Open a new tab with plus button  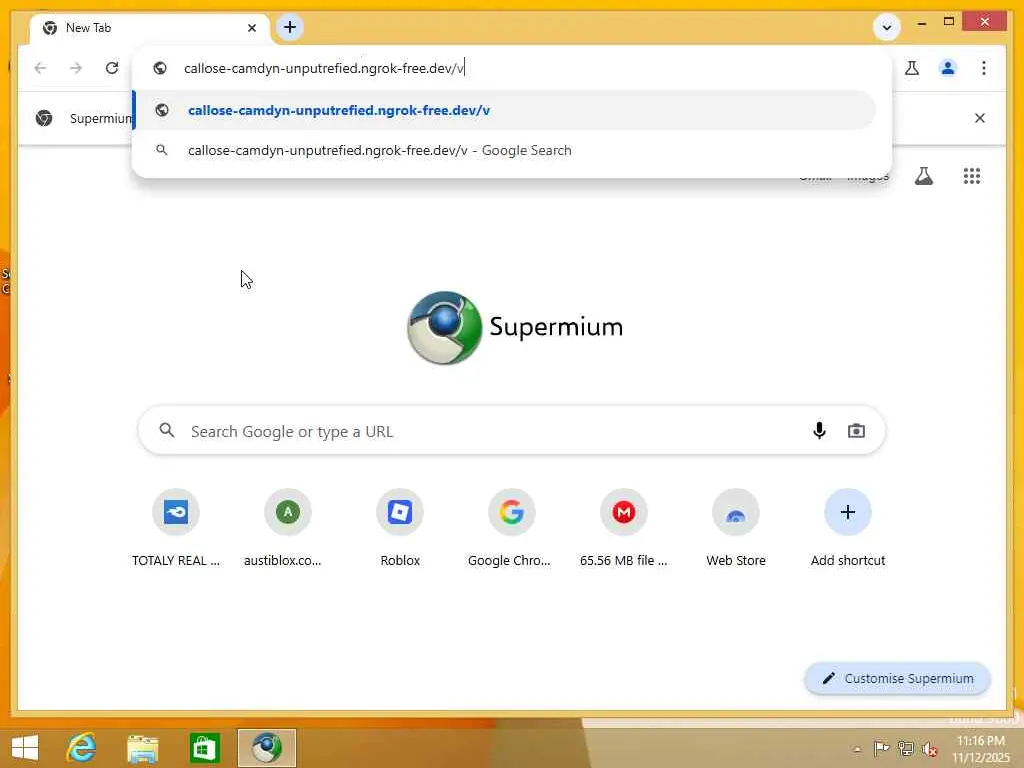pos(290,27)
